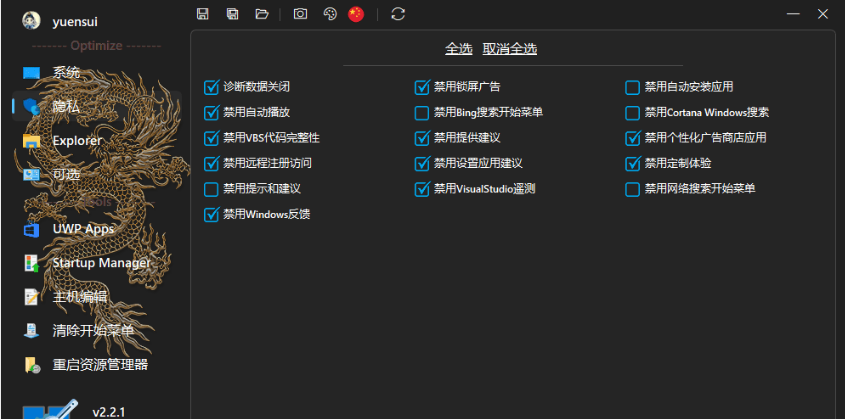
Task: Open the 可选 sidebar label
Action: [x=66, y=174]
